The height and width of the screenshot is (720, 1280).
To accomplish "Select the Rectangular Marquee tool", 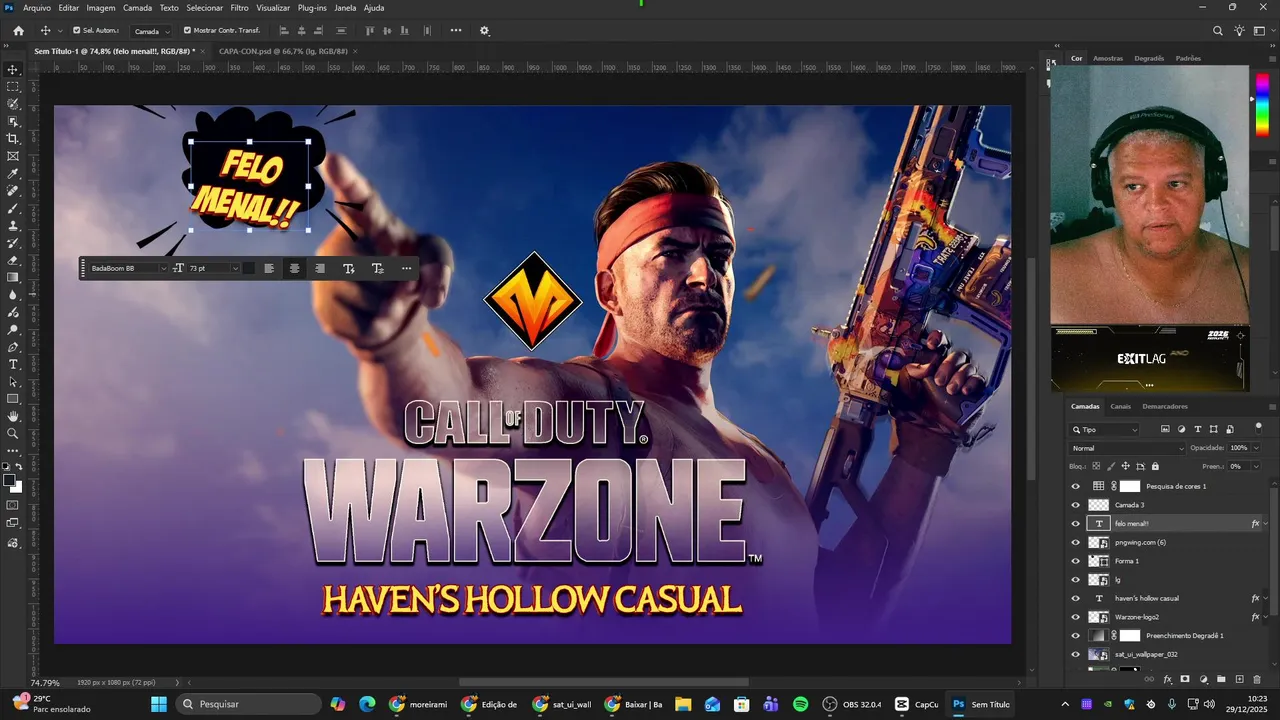I will 13,87.
